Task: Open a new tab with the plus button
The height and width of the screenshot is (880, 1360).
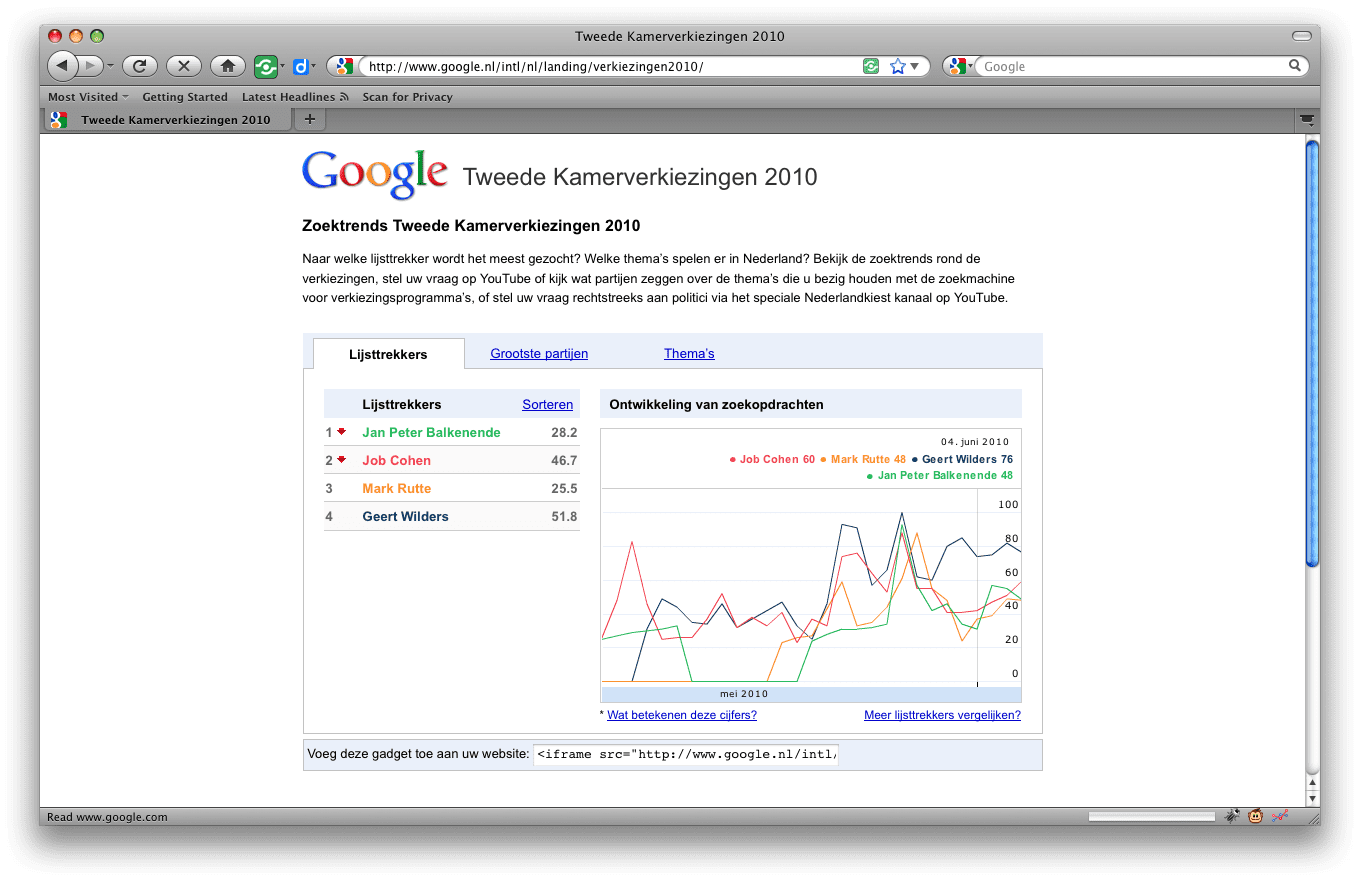Action: pos(310,119)
